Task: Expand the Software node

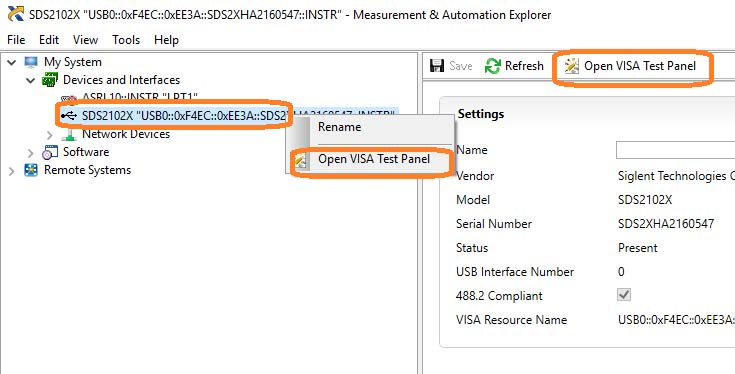Action: click(30, 153)
